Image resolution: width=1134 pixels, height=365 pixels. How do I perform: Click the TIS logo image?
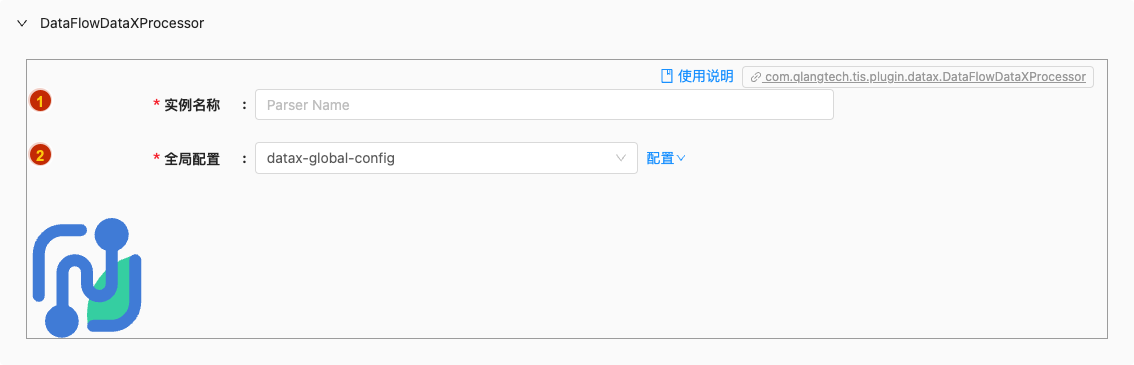87,277
